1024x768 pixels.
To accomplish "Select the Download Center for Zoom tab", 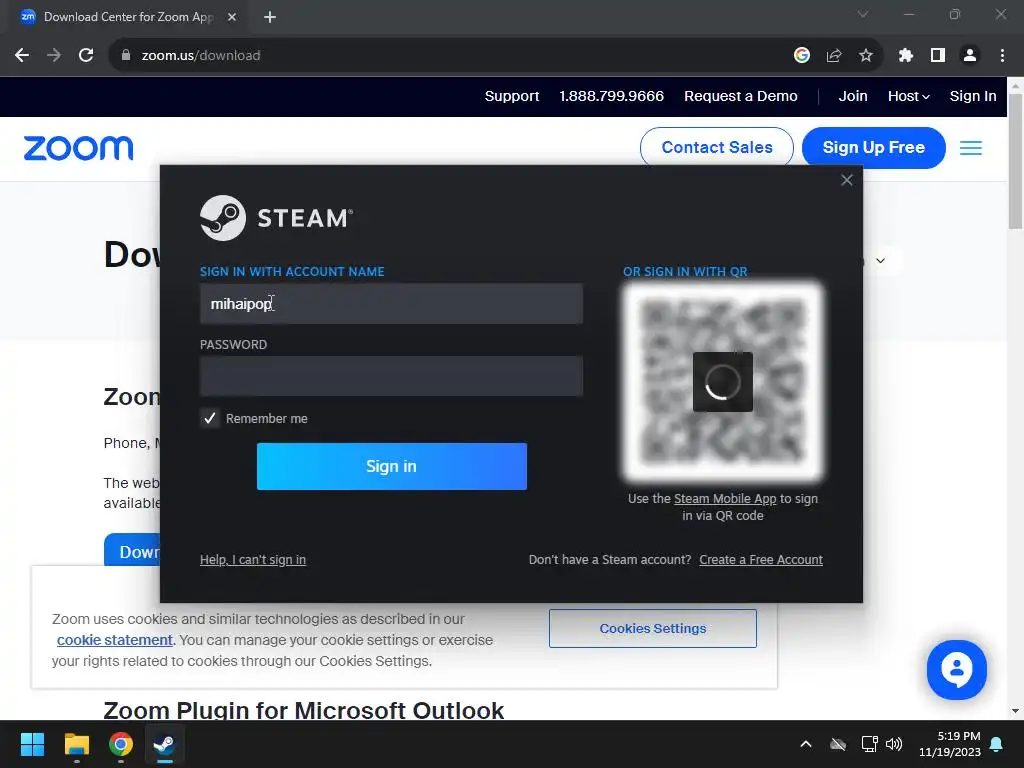I will (127, 17).
